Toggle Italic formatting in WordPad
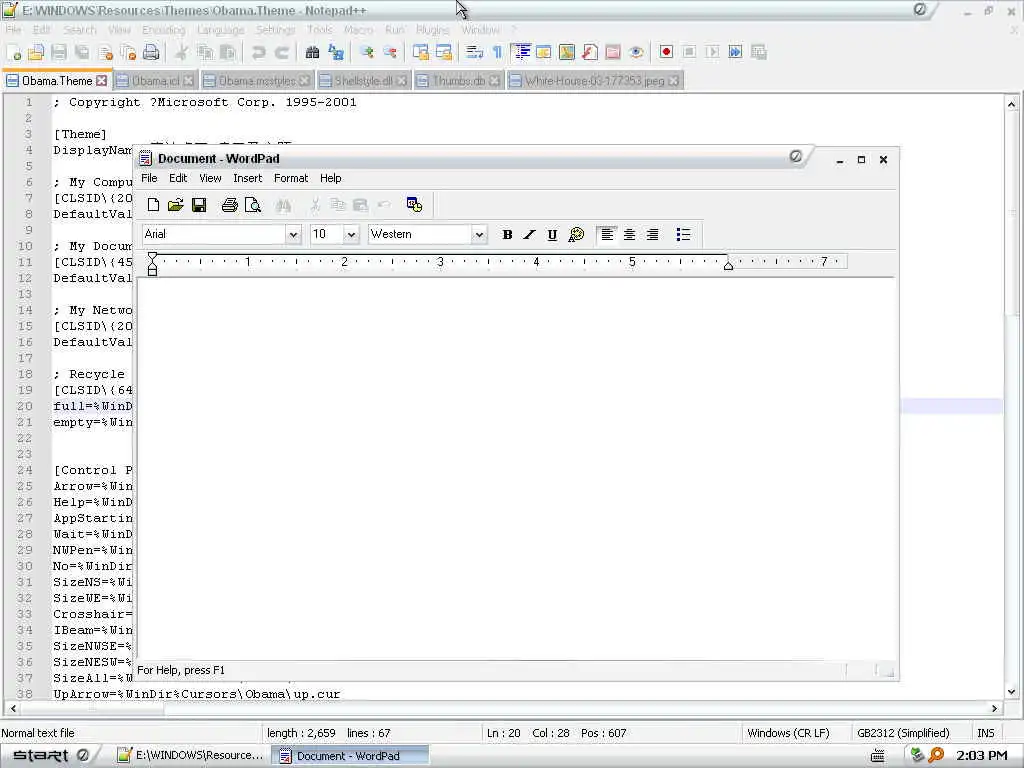The width and height of the screenshot is (1024, 768). (x=530, y=234)
